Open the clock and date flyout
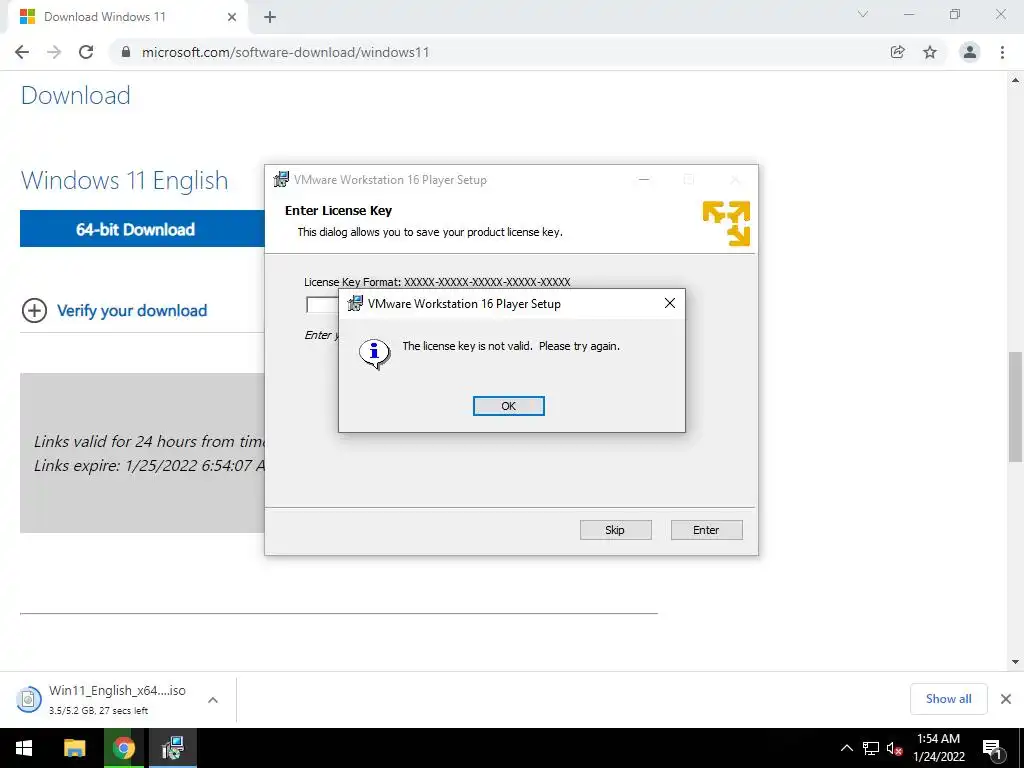The width and height of the screenshot is (1024, 768). pyautogui.click(x=938, y=748)
